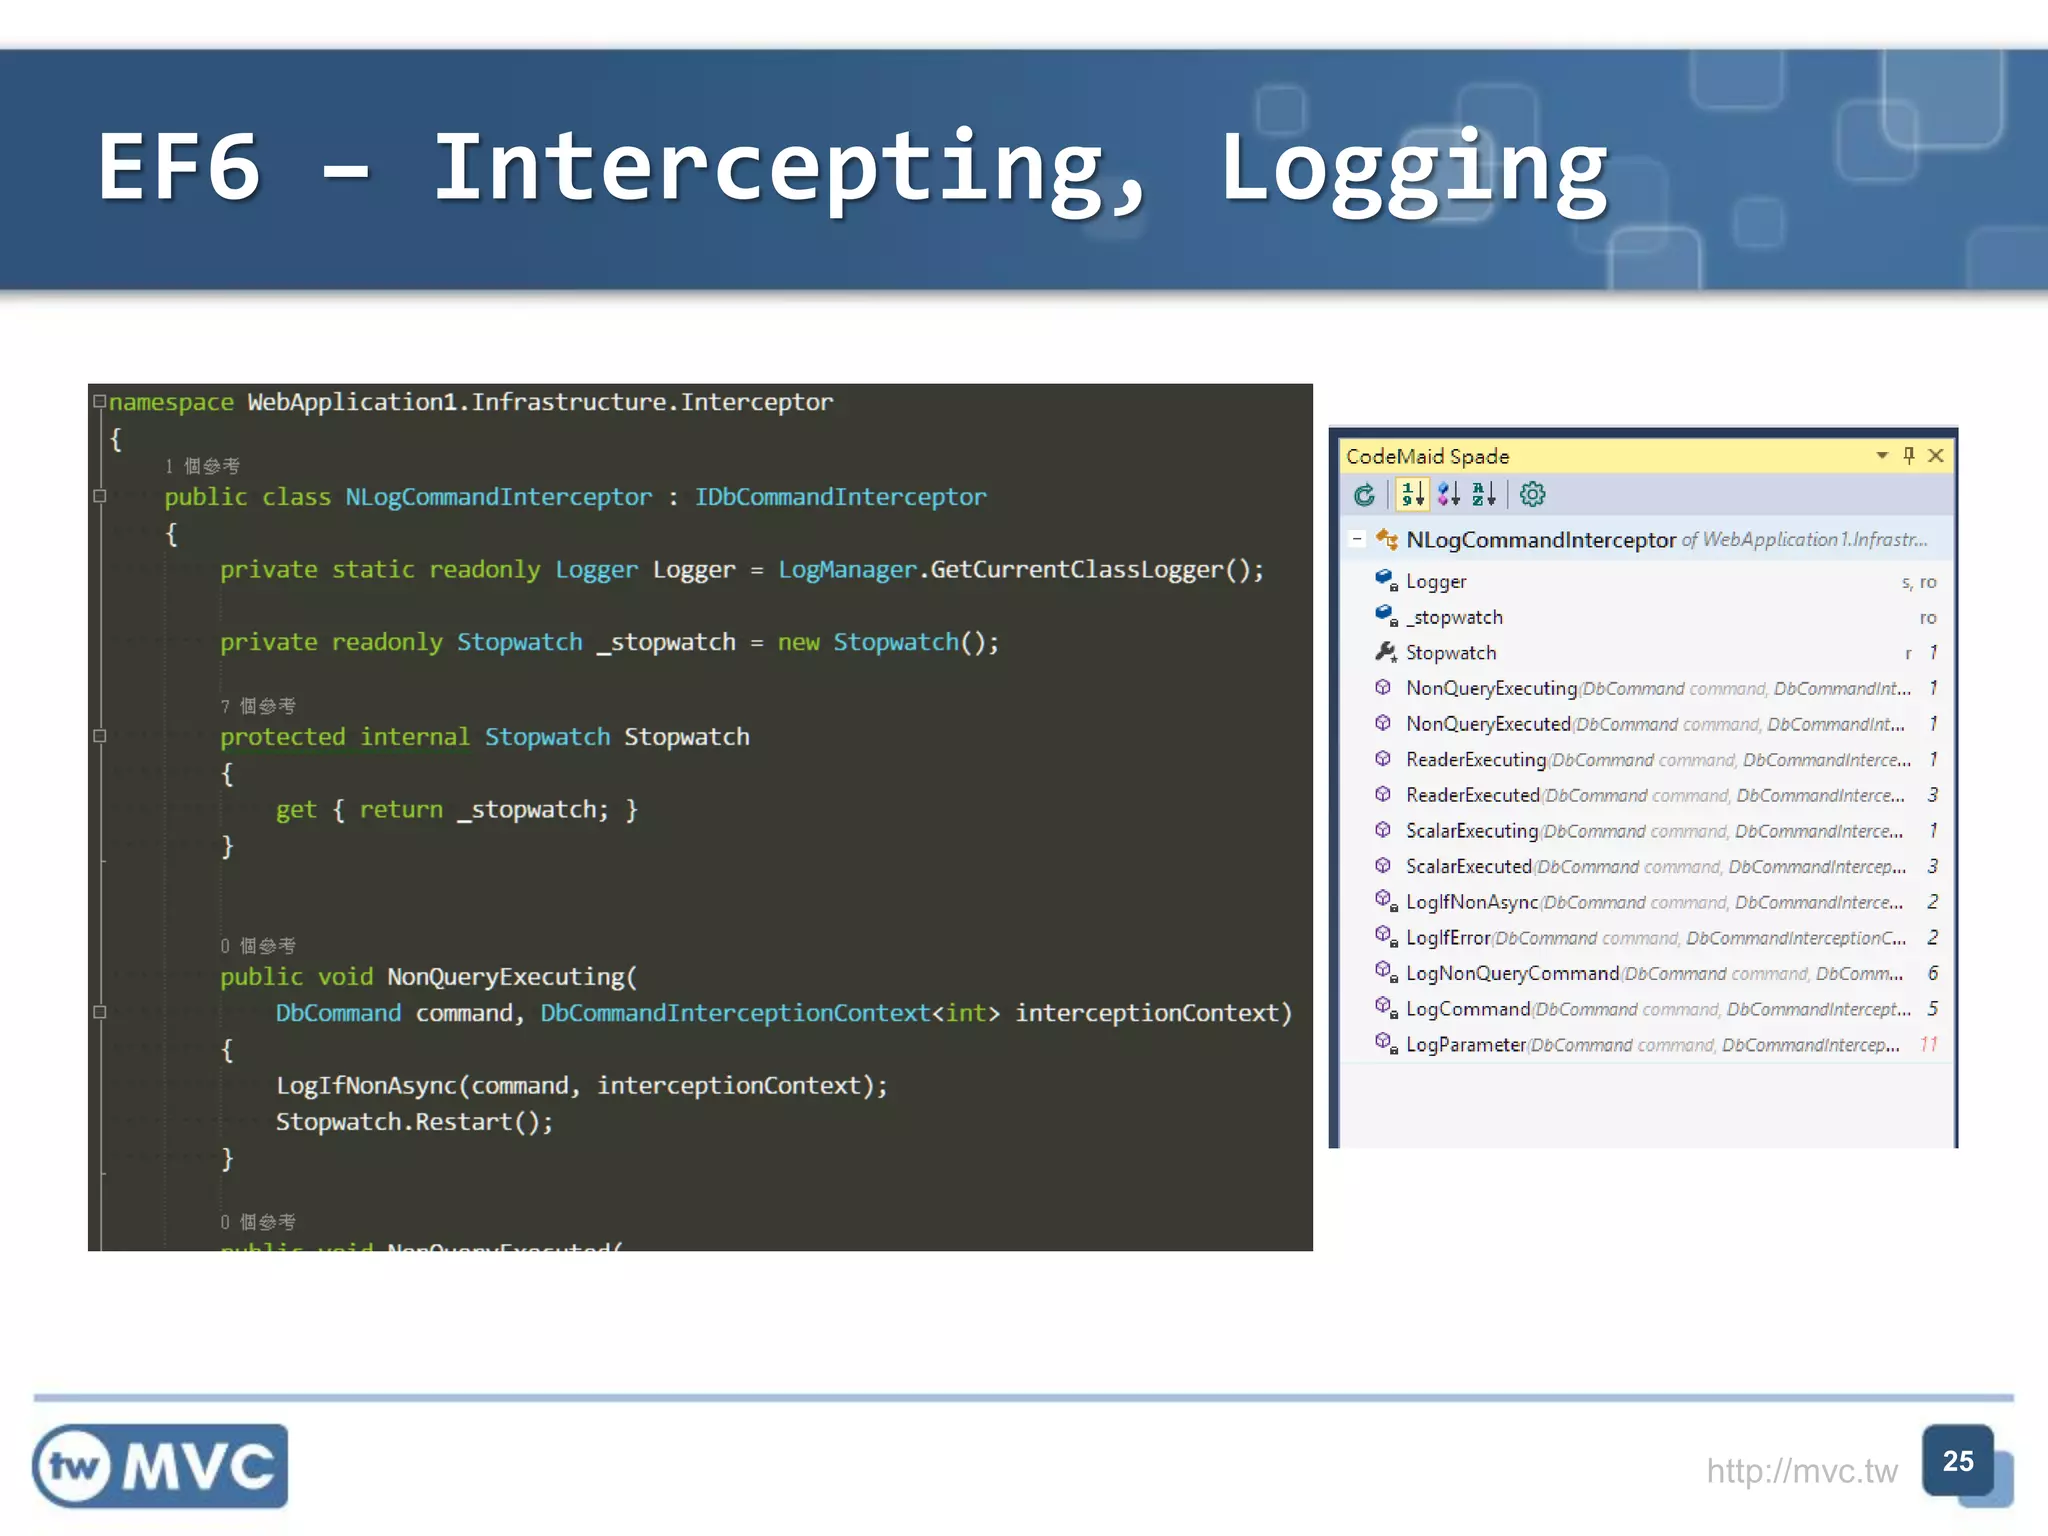Image resolution: width=2048 pixels, height=1536 pixels.
Task: Click the LogCommand private method icon
Action: click(x=1386, y=1008)
